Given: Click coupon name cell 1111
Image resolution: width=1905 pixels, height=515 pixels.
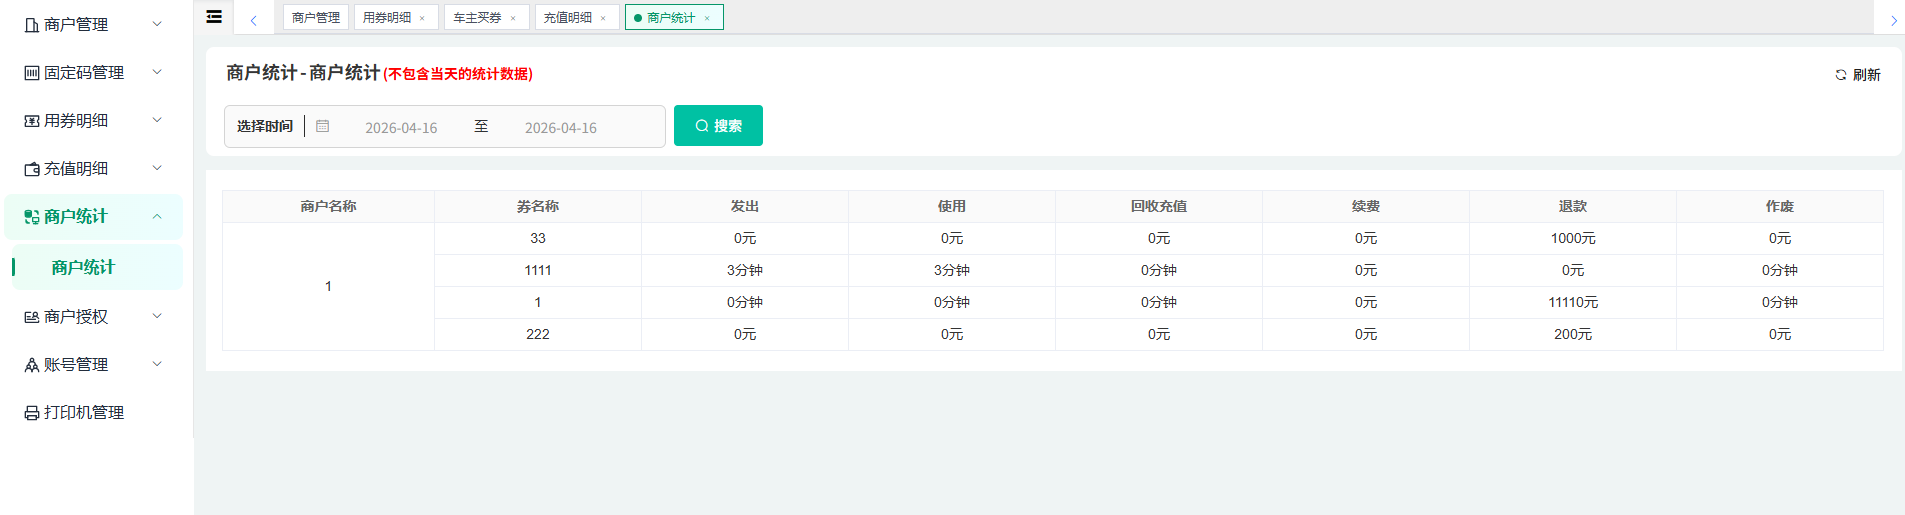Looking at the screenshot, I should tap(538, 270).
